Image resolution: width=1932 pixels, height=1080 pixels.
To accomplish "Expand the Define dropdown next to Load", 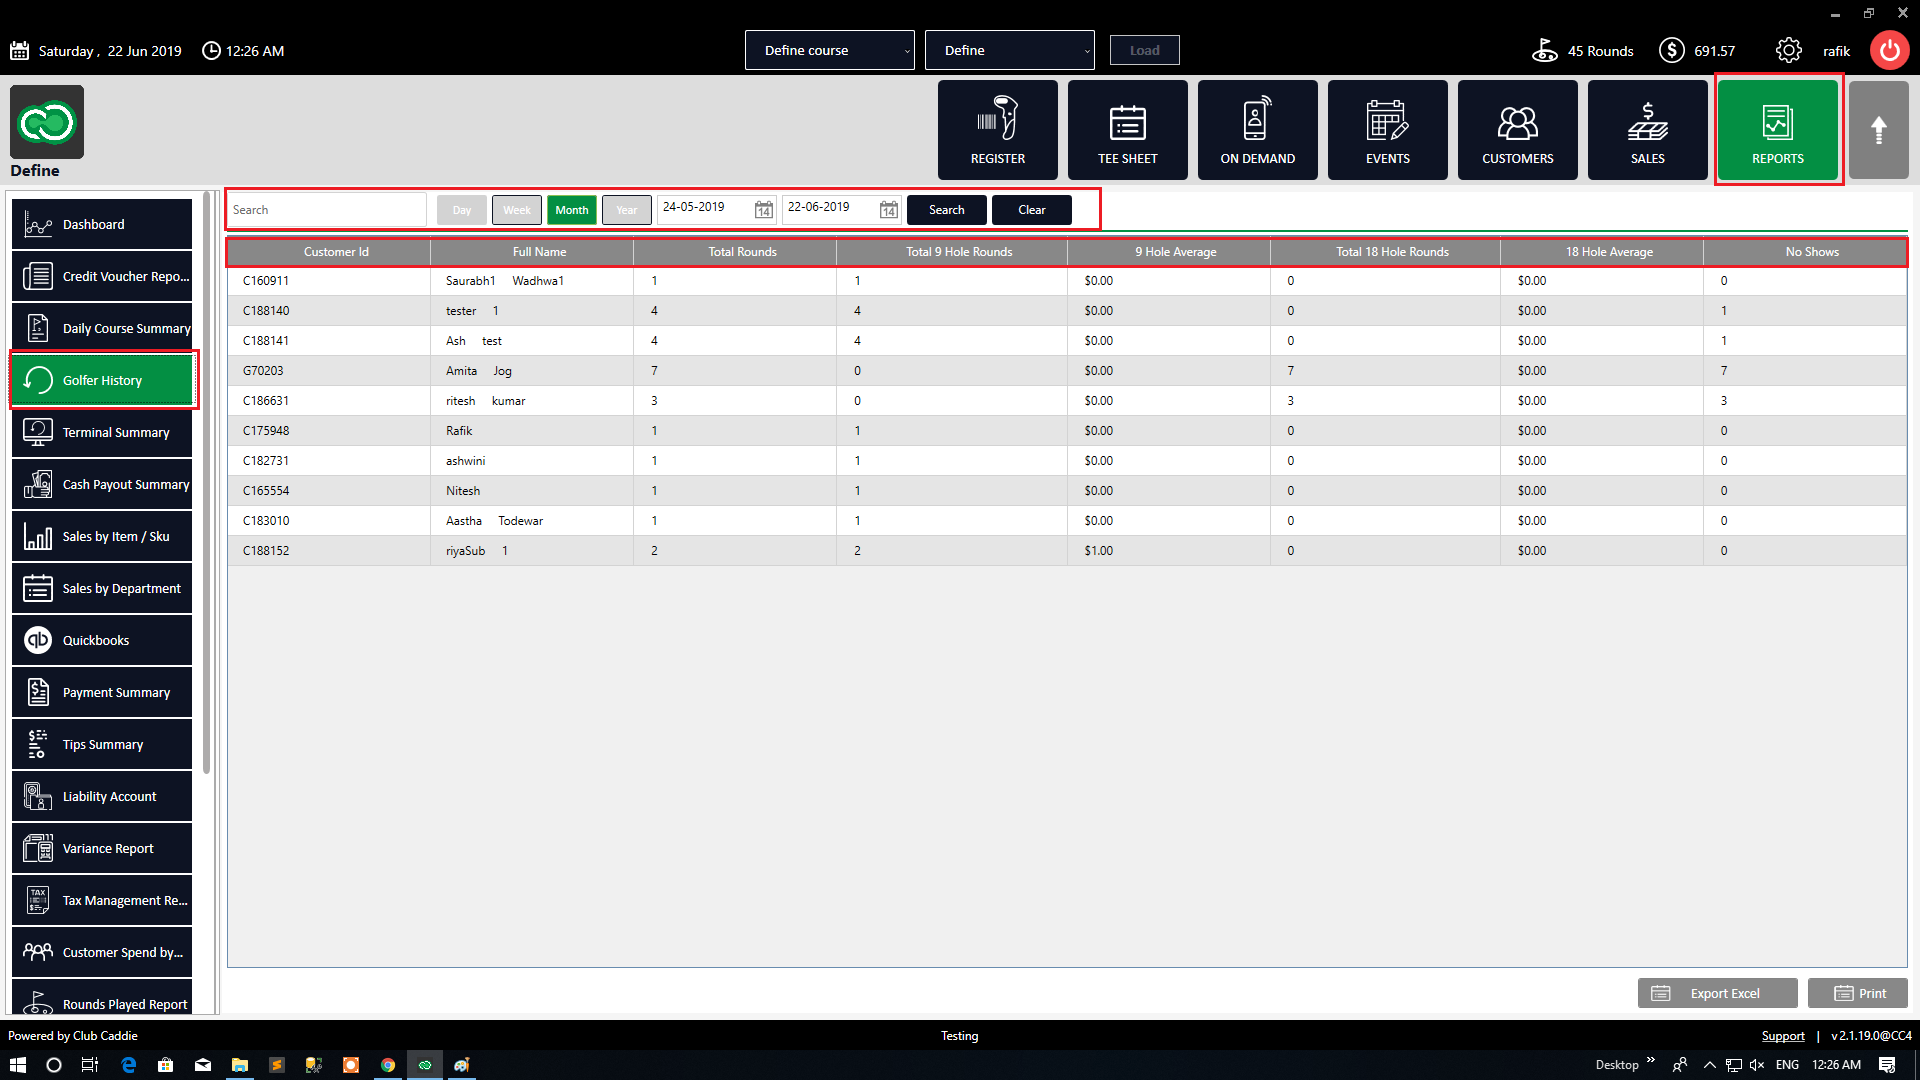I will click(1009, 50).
